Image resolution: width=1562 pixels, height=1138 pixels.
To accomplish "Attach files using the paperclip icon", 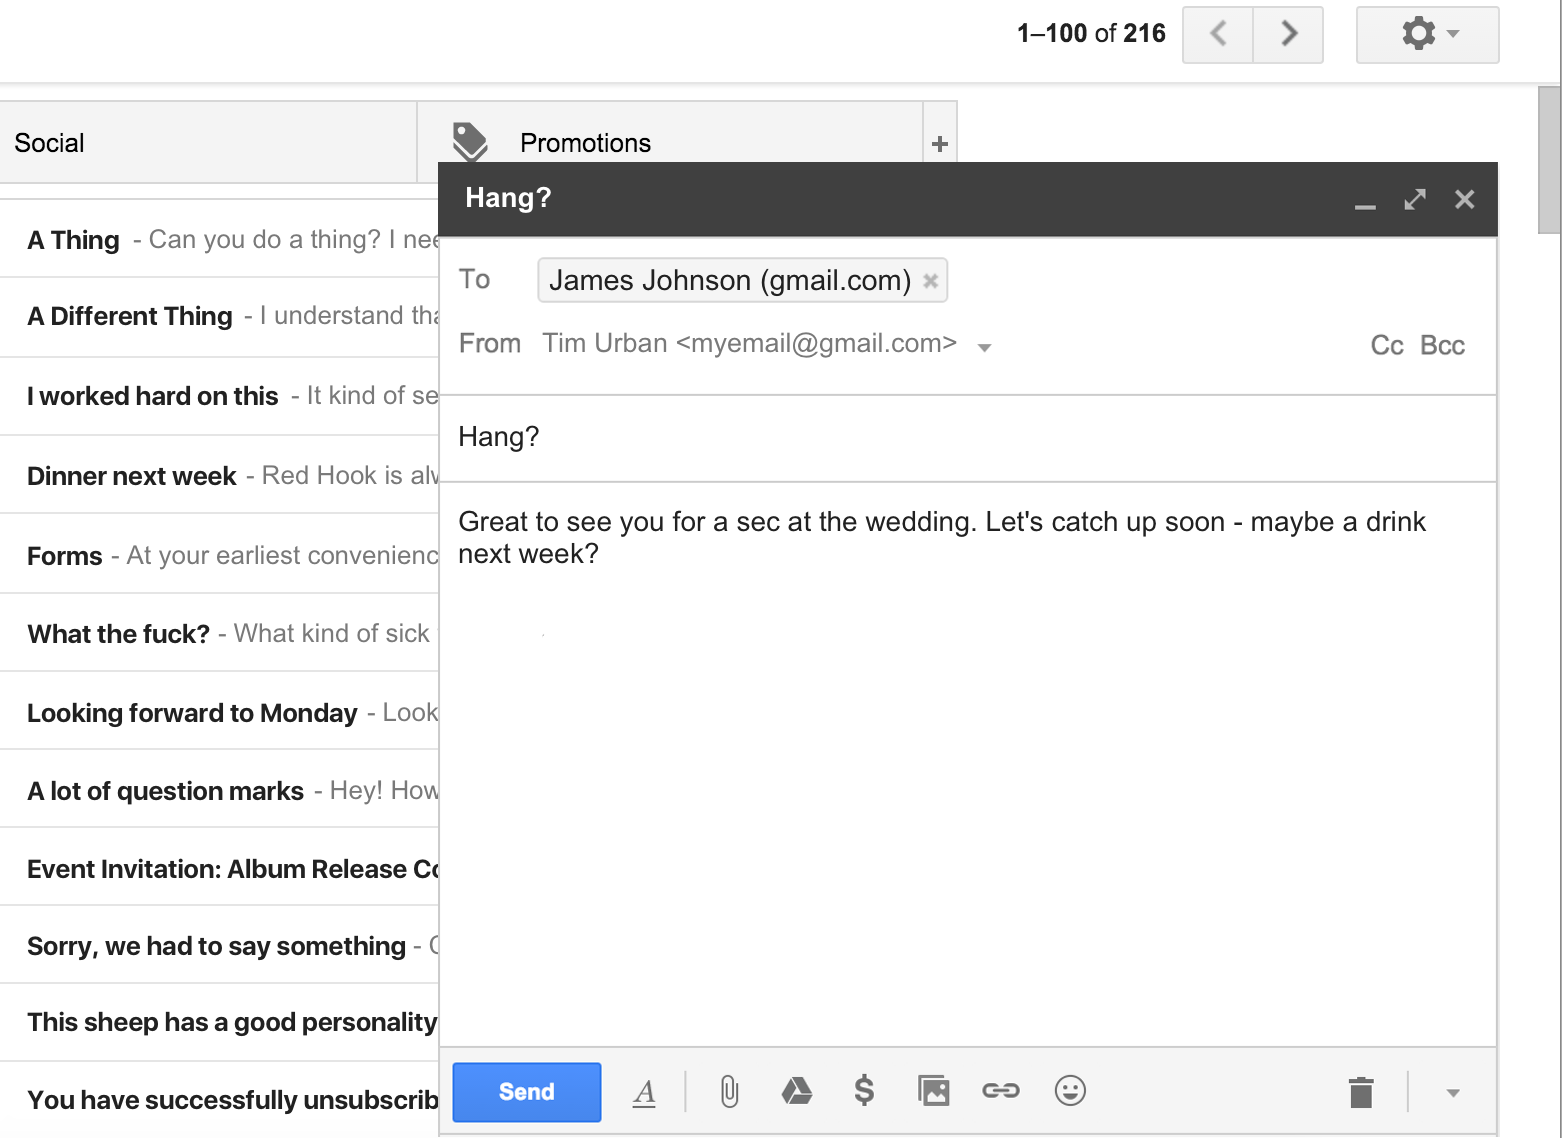I will coord(730,1091).
